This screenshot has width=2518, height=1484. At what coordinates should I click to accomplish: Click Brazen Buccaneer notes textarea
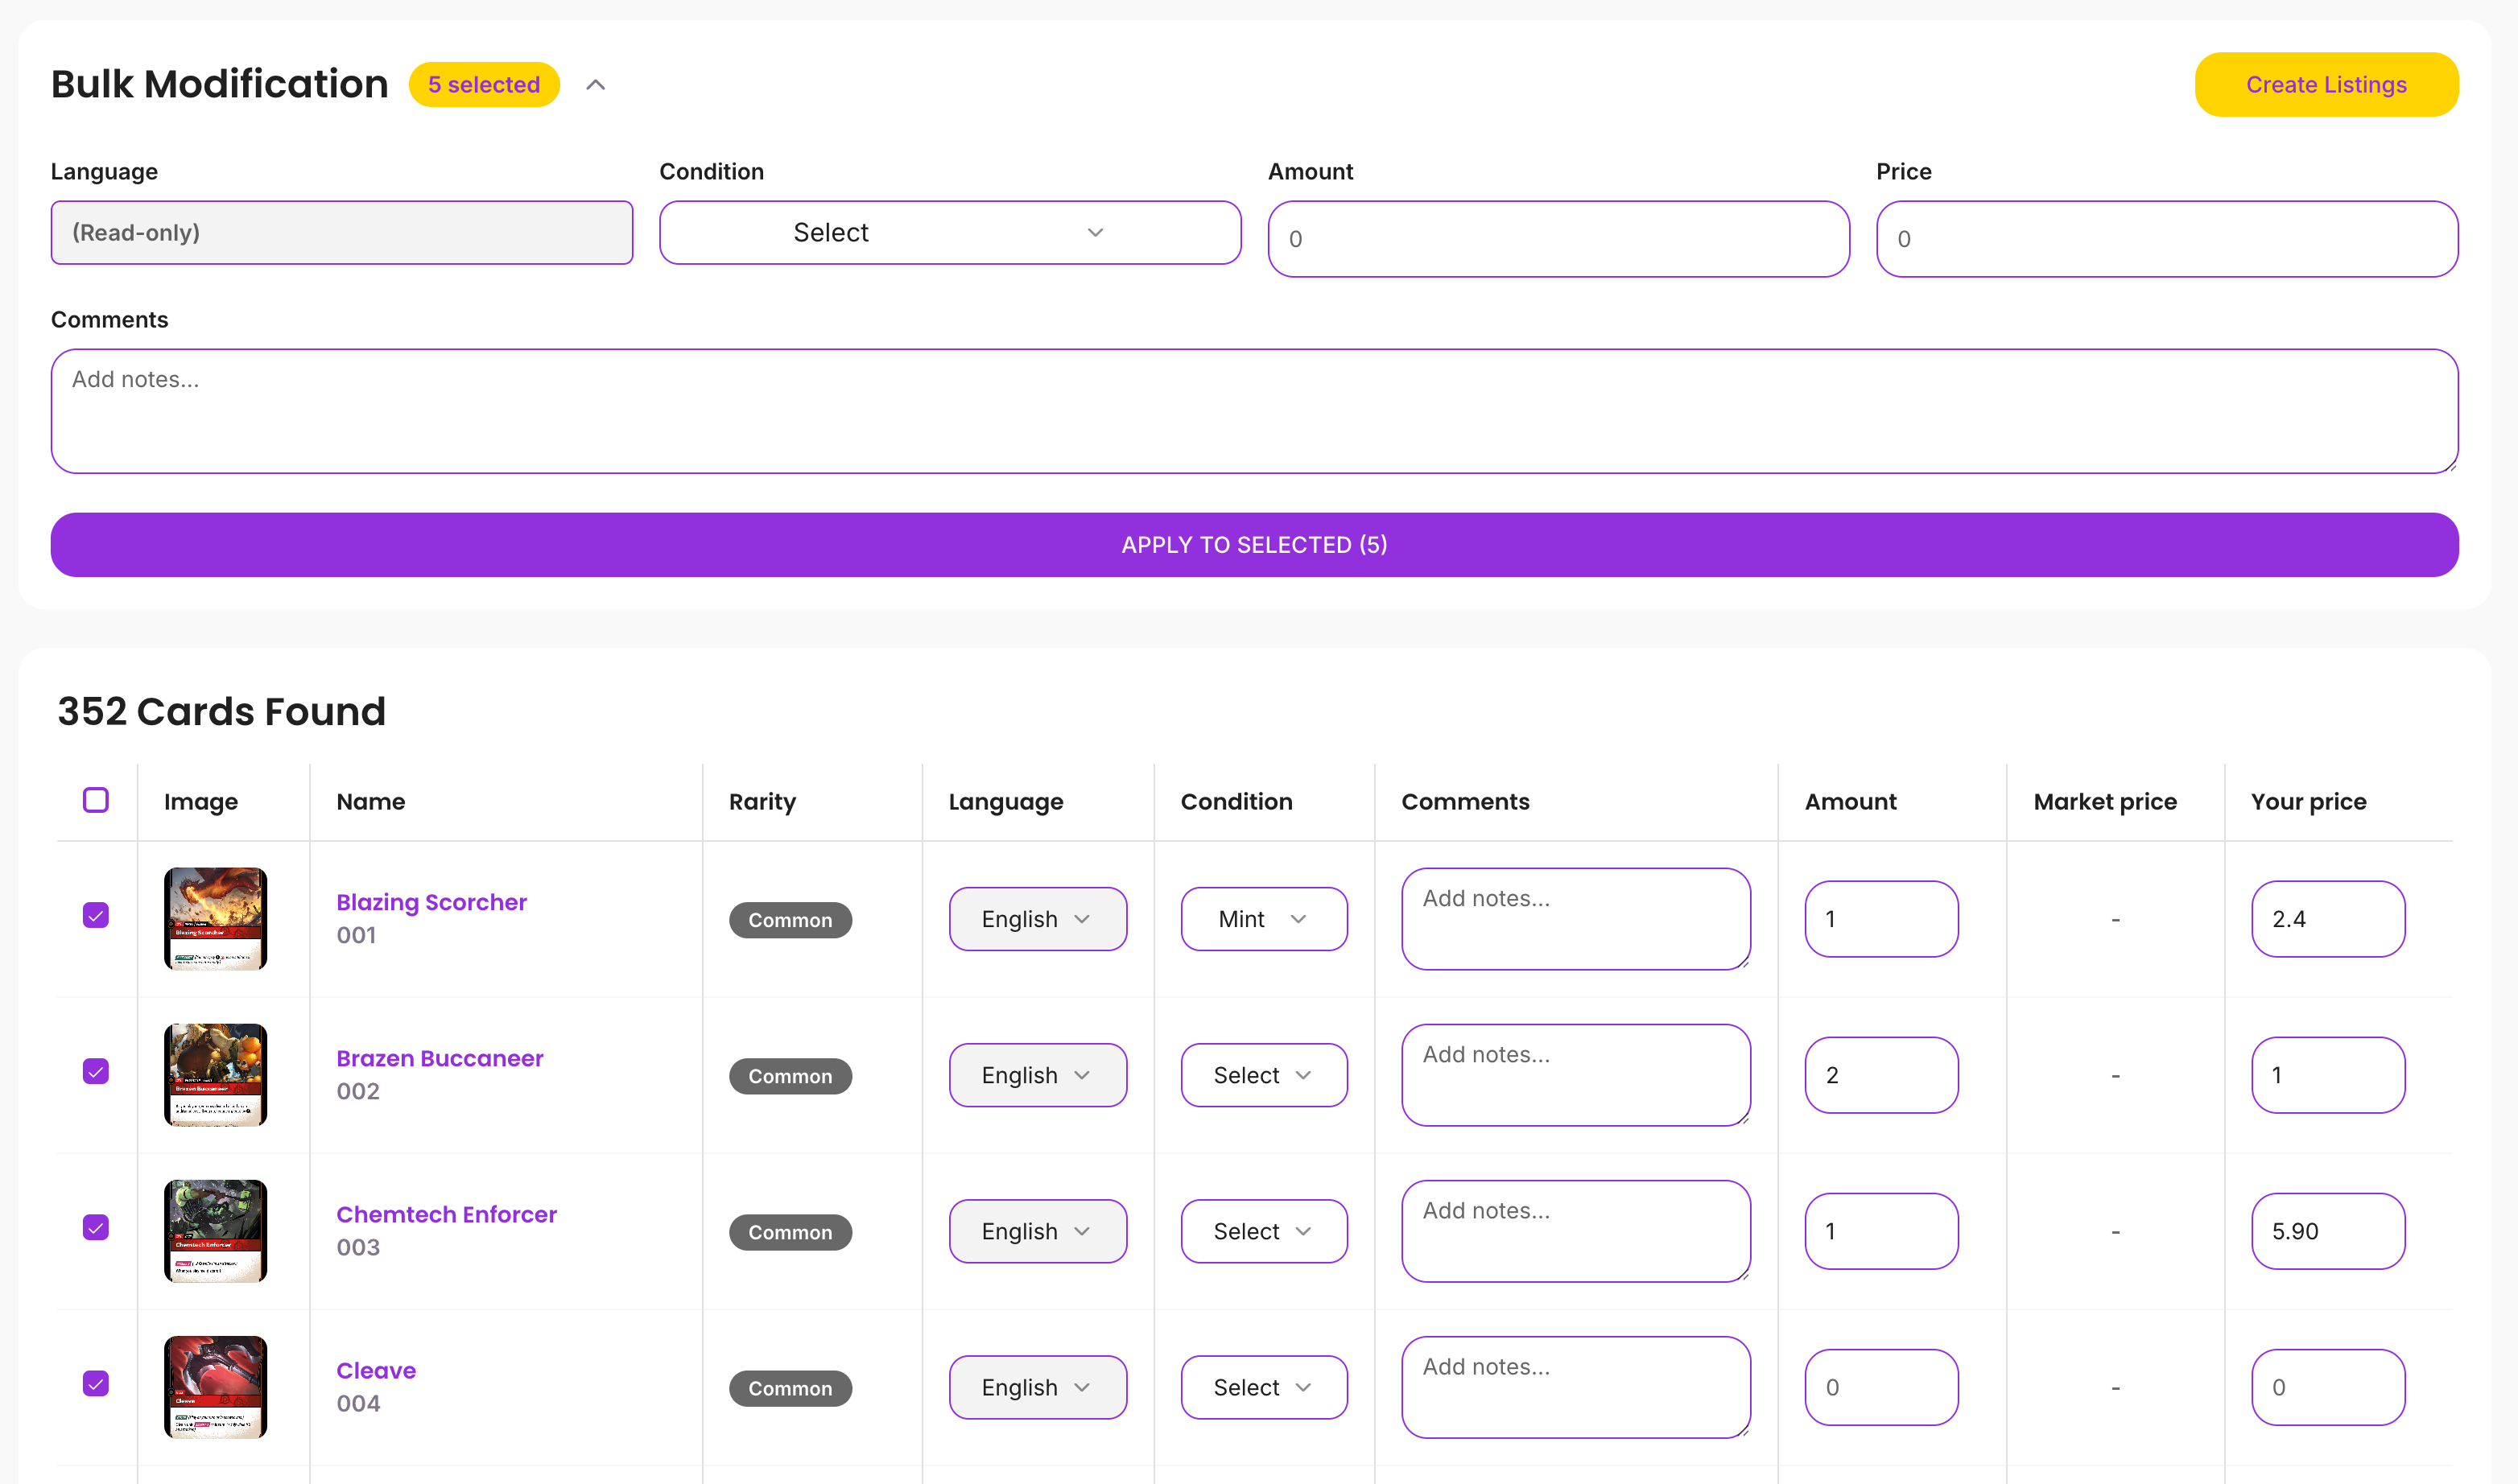[x=1575, y=1075]
